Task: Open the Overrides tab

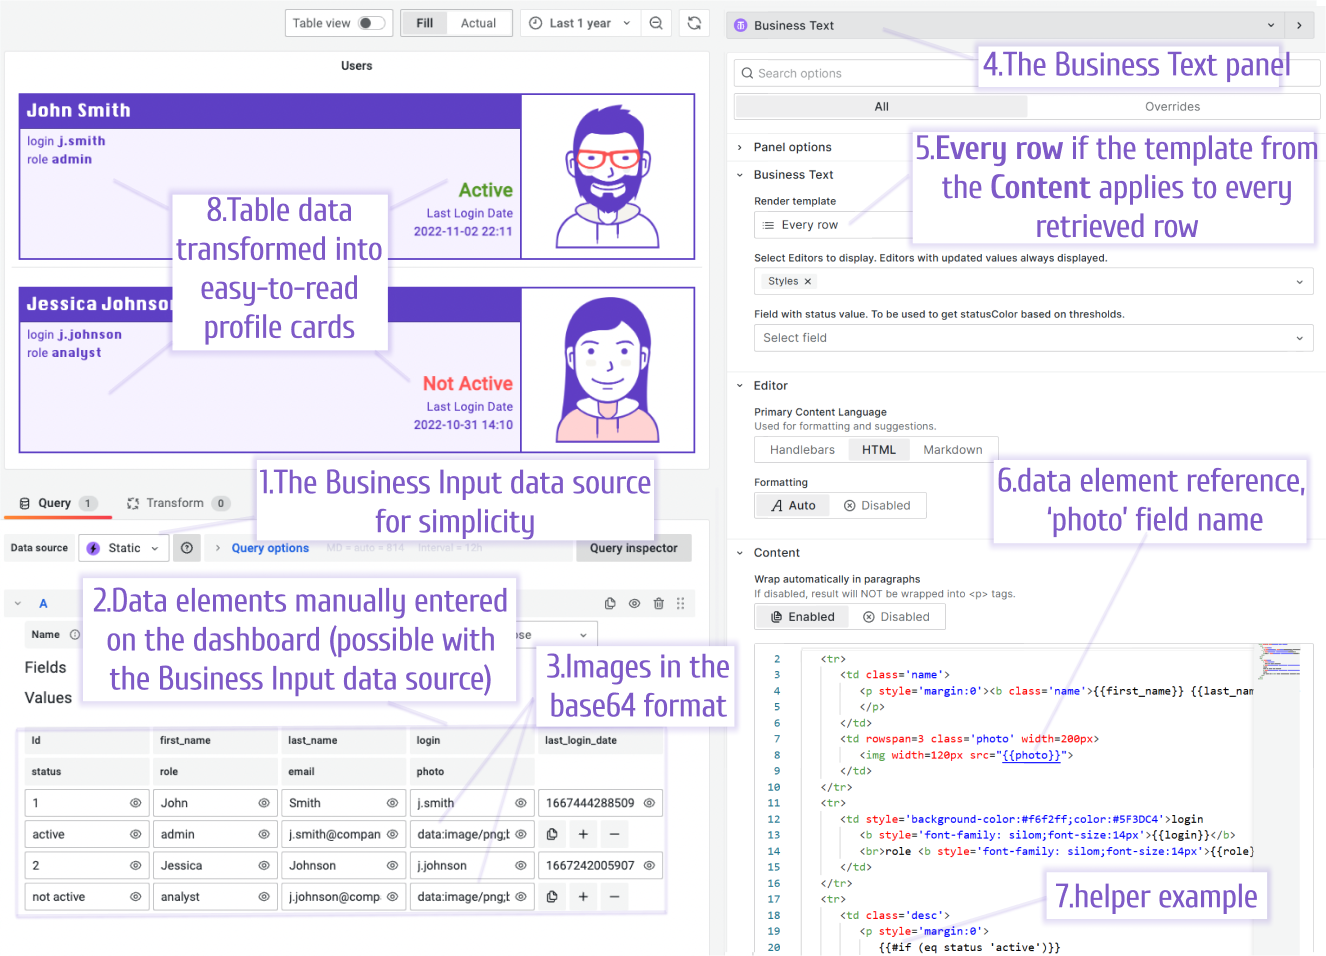Action: point(1172,107)
